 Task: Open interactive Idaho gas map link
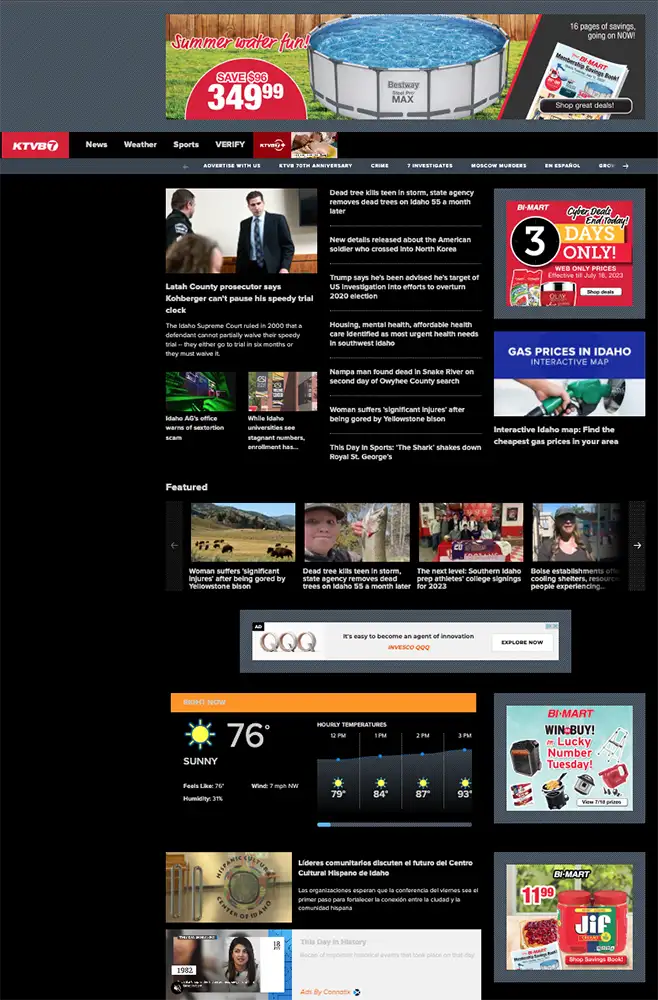(556, 436)
